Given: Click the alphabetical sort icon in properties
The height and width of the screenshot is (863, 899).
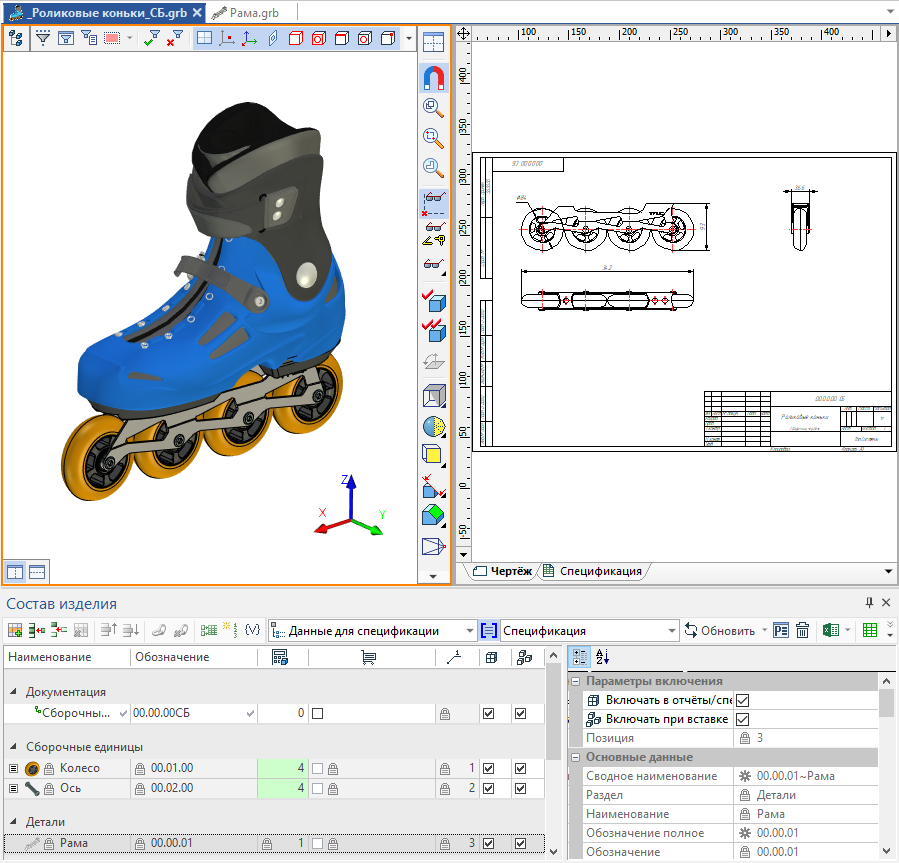Looking at the screenshot, I should (602, 657).
